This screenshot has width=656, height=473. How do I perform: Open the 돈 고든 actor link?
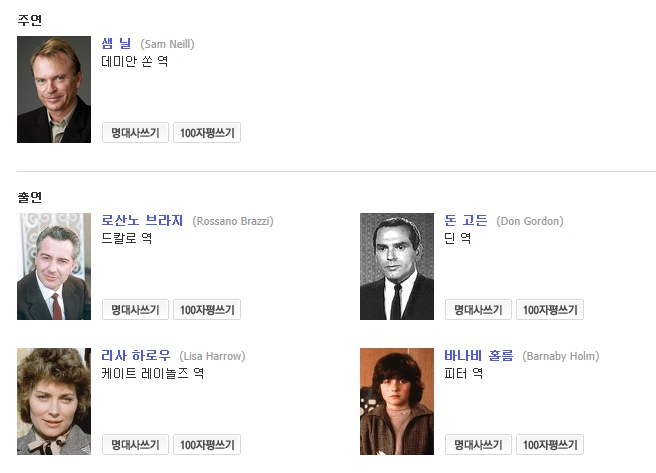click(x=466, y=221)
